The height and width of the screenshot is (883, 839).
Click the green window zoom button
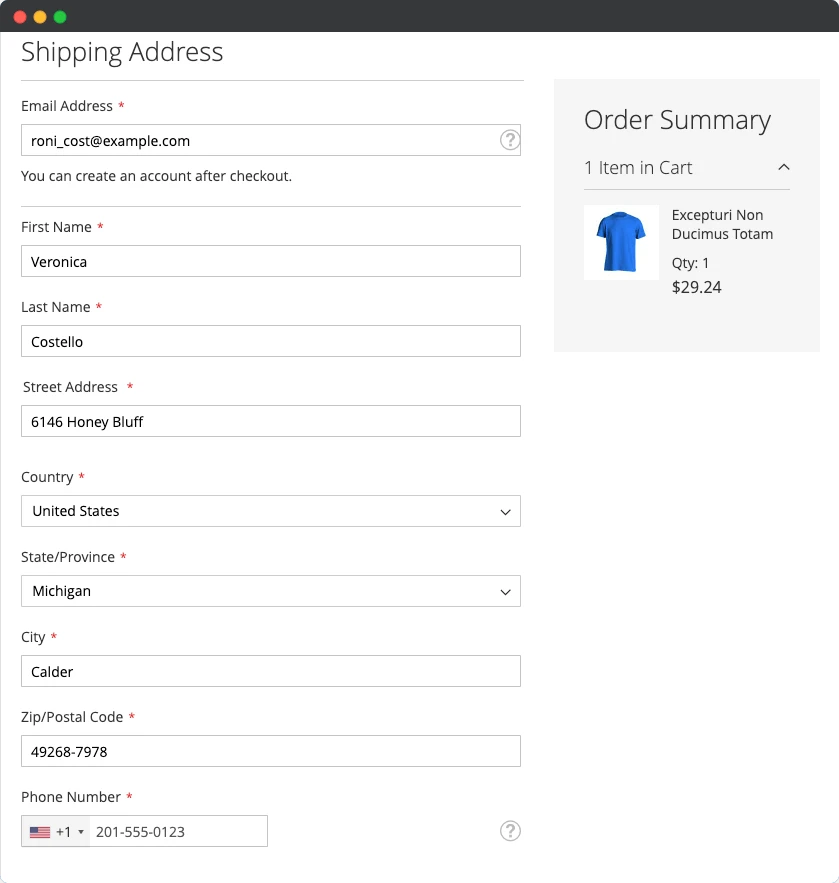[60, 16]
